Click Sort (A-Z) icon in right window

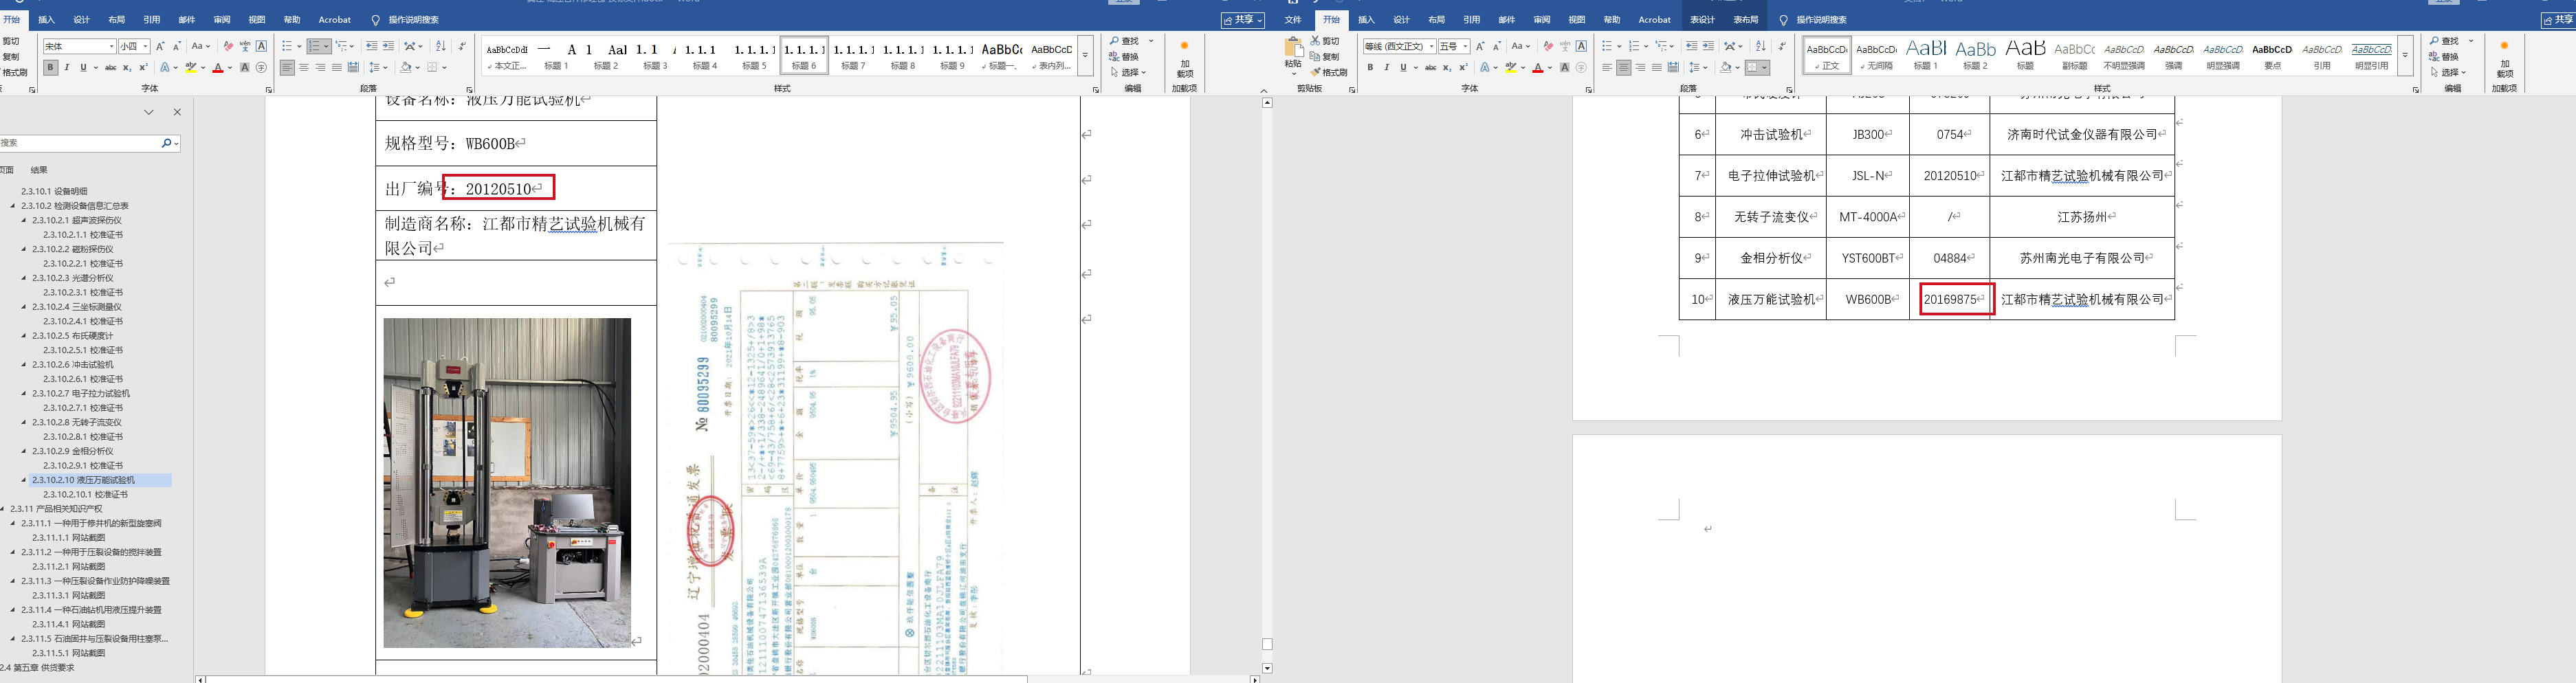coord(1761,46)
